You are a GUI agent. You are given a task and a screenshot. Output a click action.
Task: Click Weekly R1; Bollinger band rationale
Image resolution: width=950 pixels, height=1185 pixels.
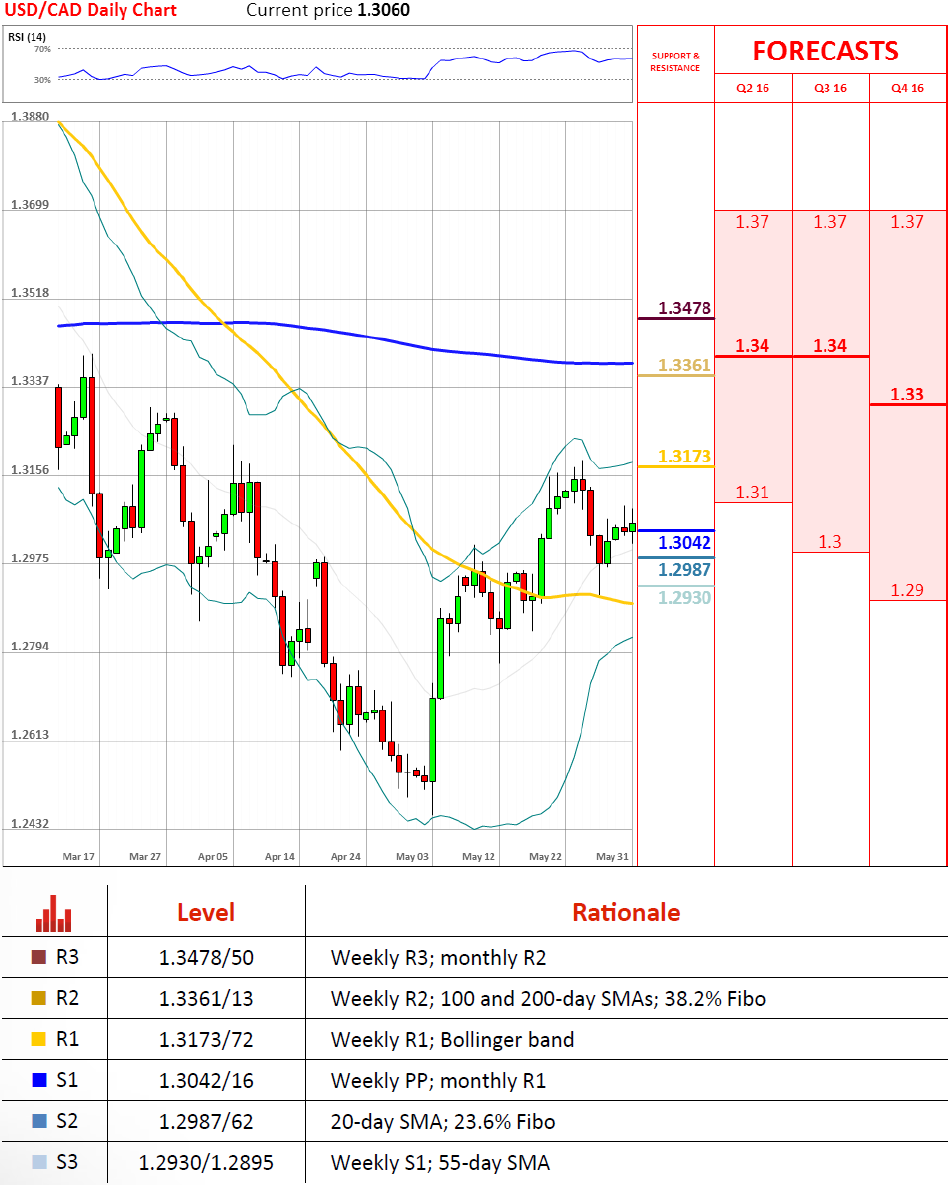tap(452, 1040)
